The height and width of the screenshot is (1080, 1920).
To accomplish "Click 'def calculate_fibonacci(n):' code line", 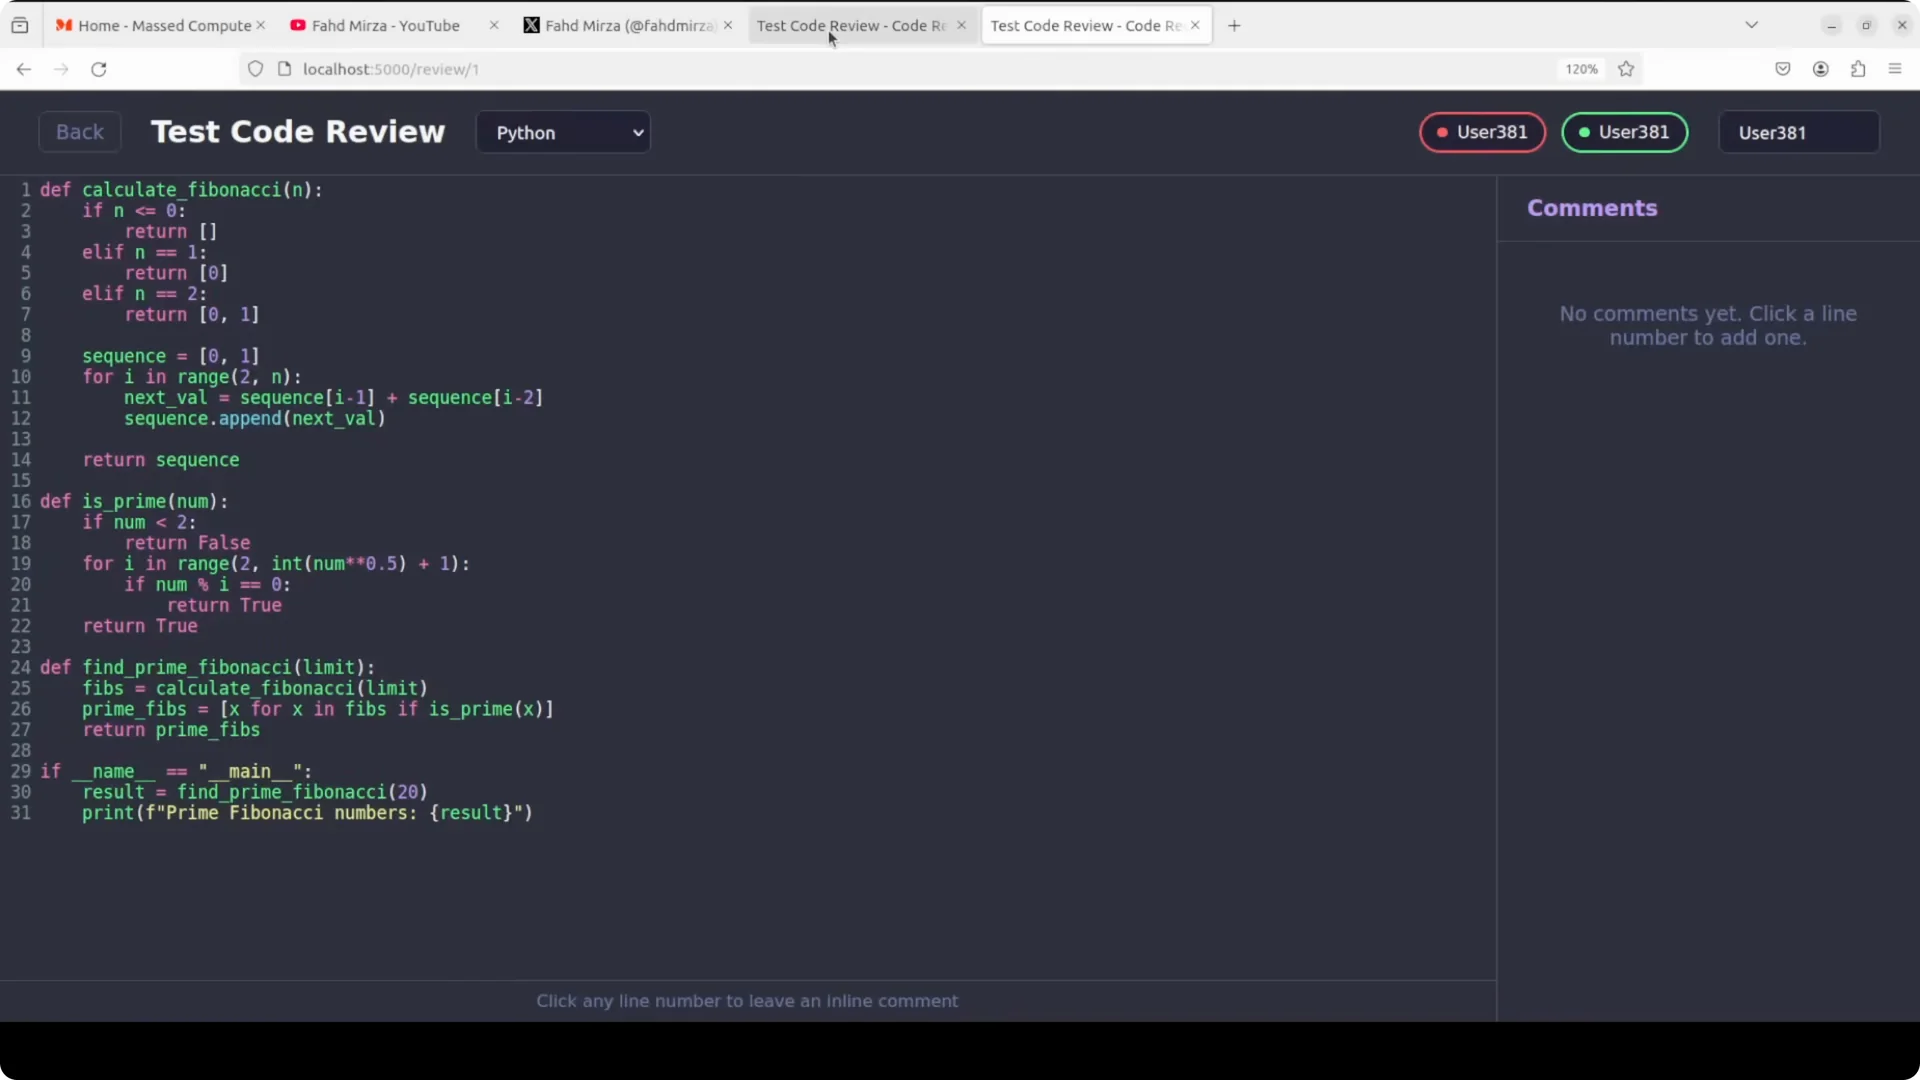I will [x=182, y=190].
